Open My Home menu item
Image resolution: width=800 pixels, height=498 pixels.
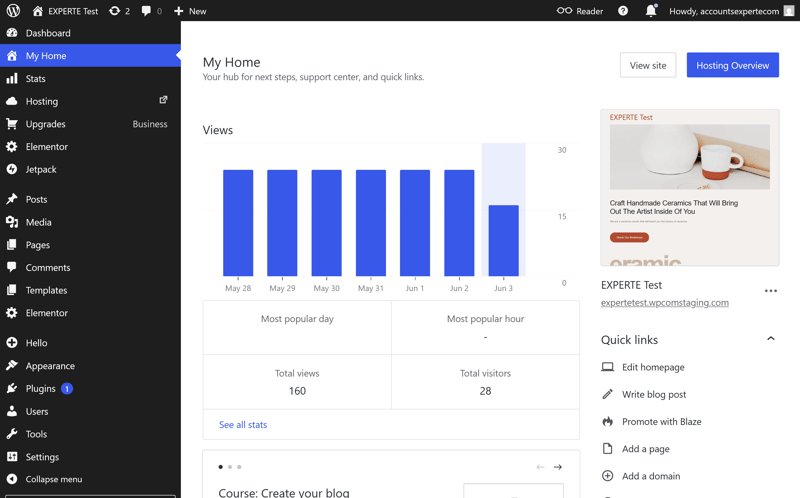pos(90,56)
